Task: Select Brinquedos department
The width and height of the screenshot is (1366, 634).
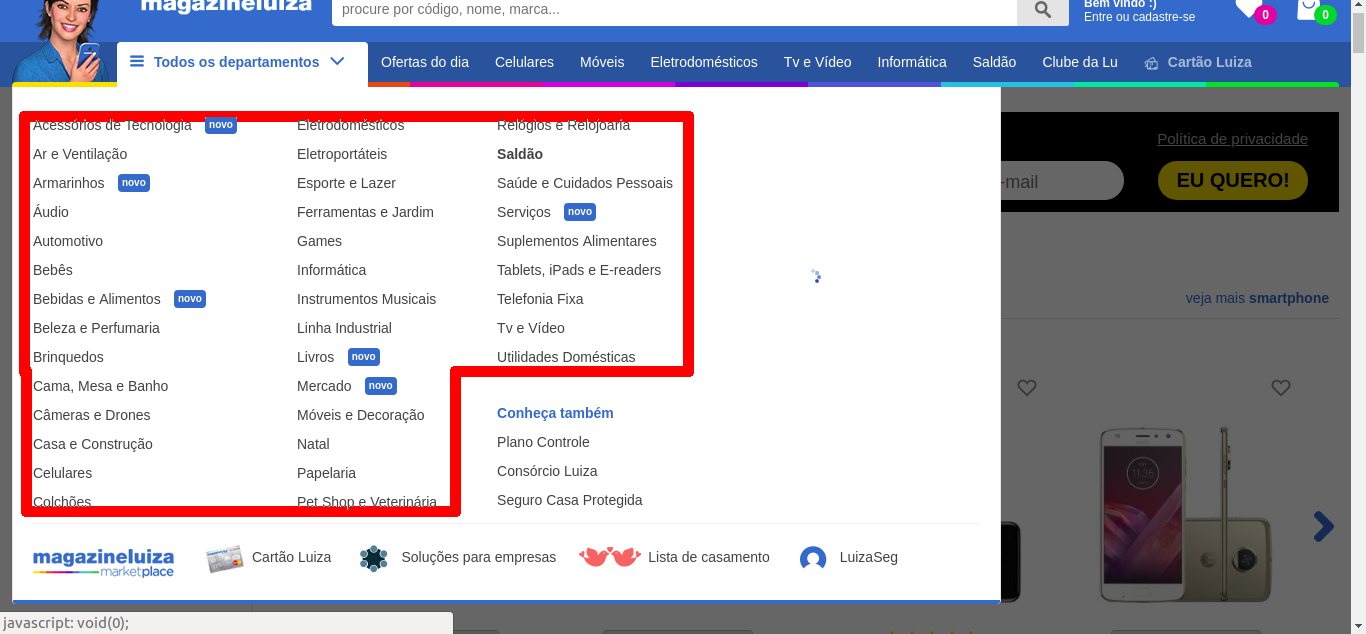Action: pyautogui.click(x=68, y=357)
